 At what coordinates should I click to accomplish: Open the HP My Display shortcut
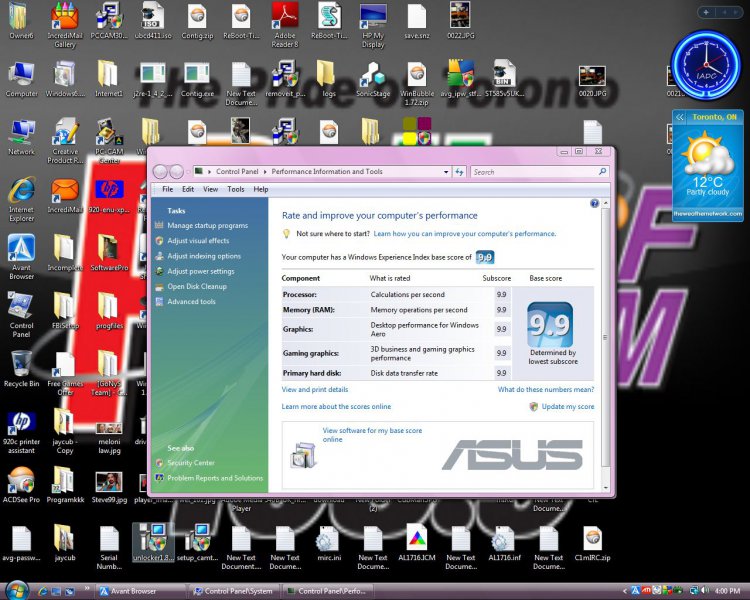[373, 25]
